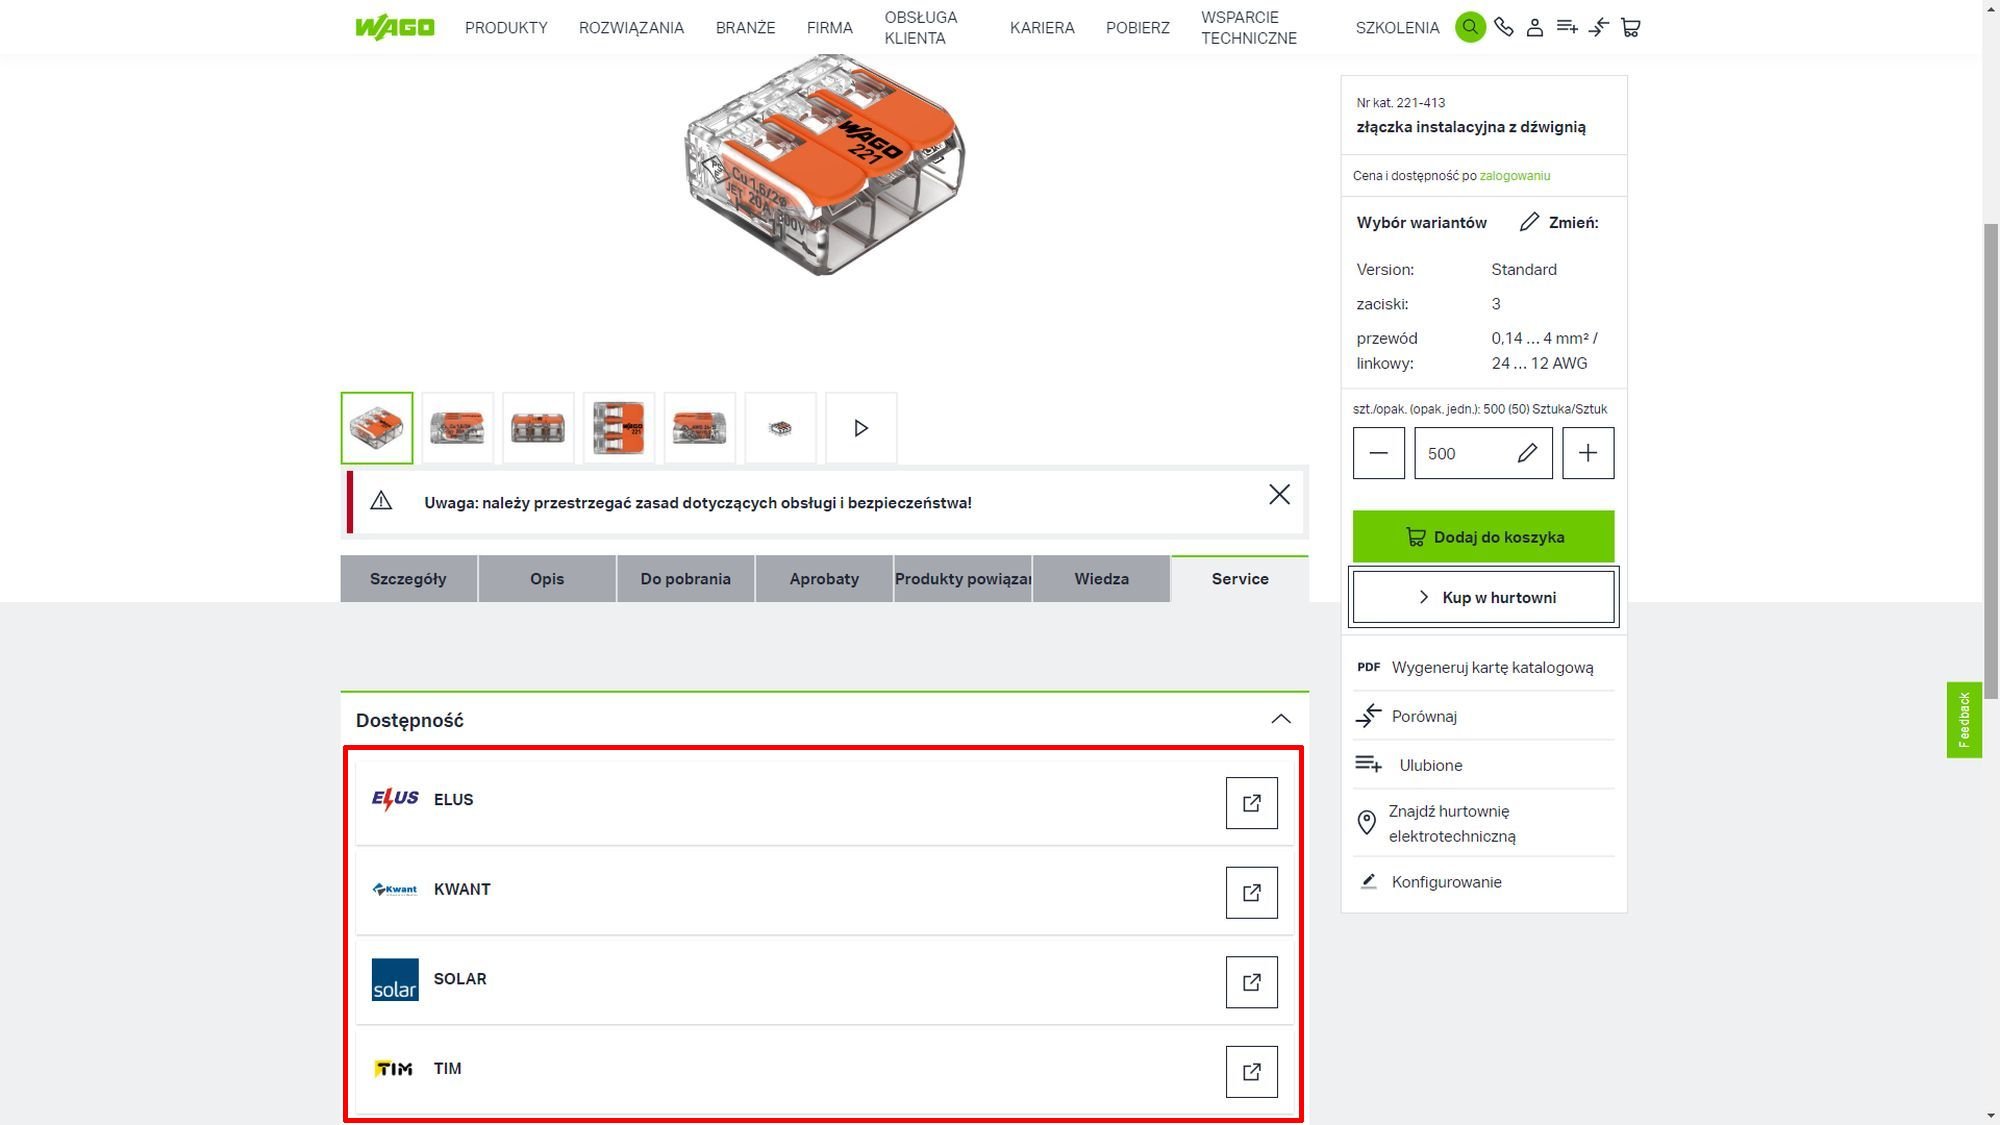Select the Service tab

1240,579
